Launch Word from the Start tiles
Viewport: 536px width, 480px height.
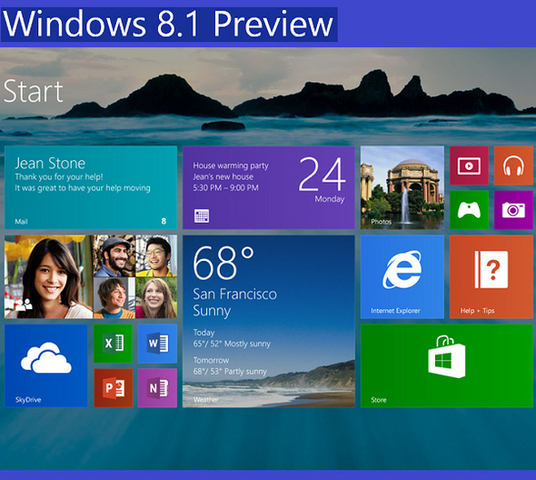pos(158,343)
